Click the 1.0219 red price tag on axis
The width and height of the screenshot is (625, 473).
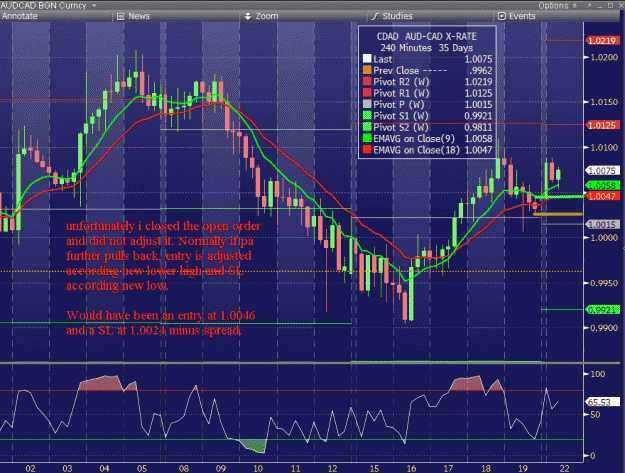(x=602, y=41)
